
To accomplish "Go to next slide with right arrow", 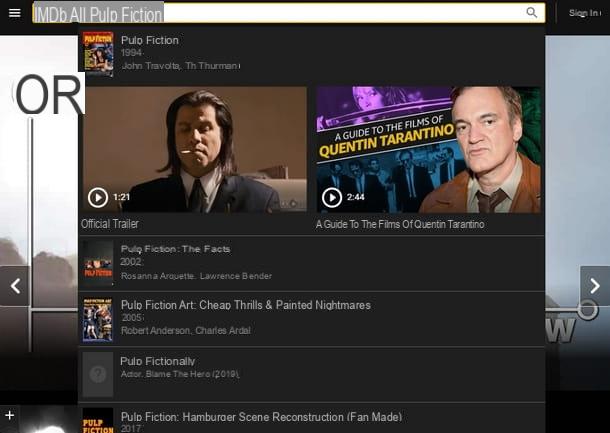I will point(595,286).
